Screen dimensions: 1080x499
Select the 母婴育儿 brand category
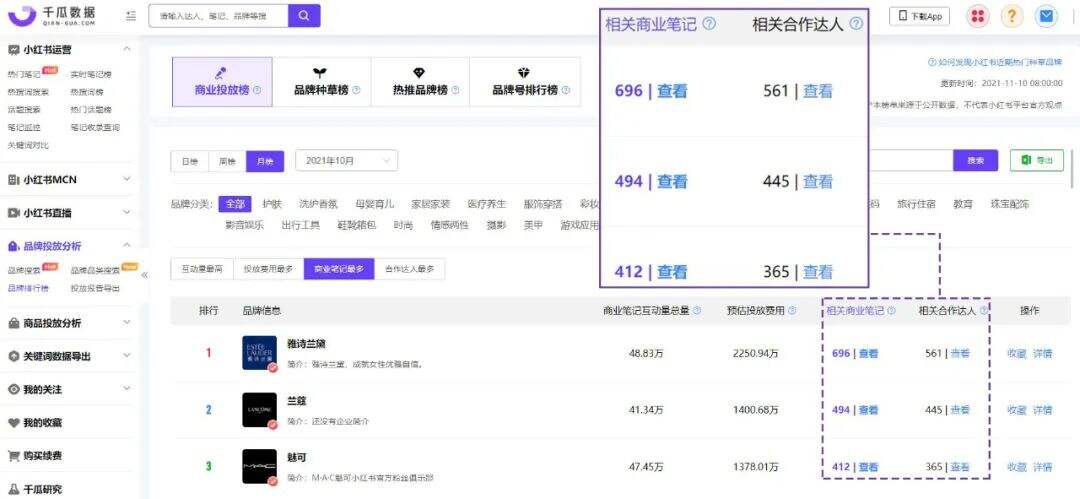tap(375, 204)
